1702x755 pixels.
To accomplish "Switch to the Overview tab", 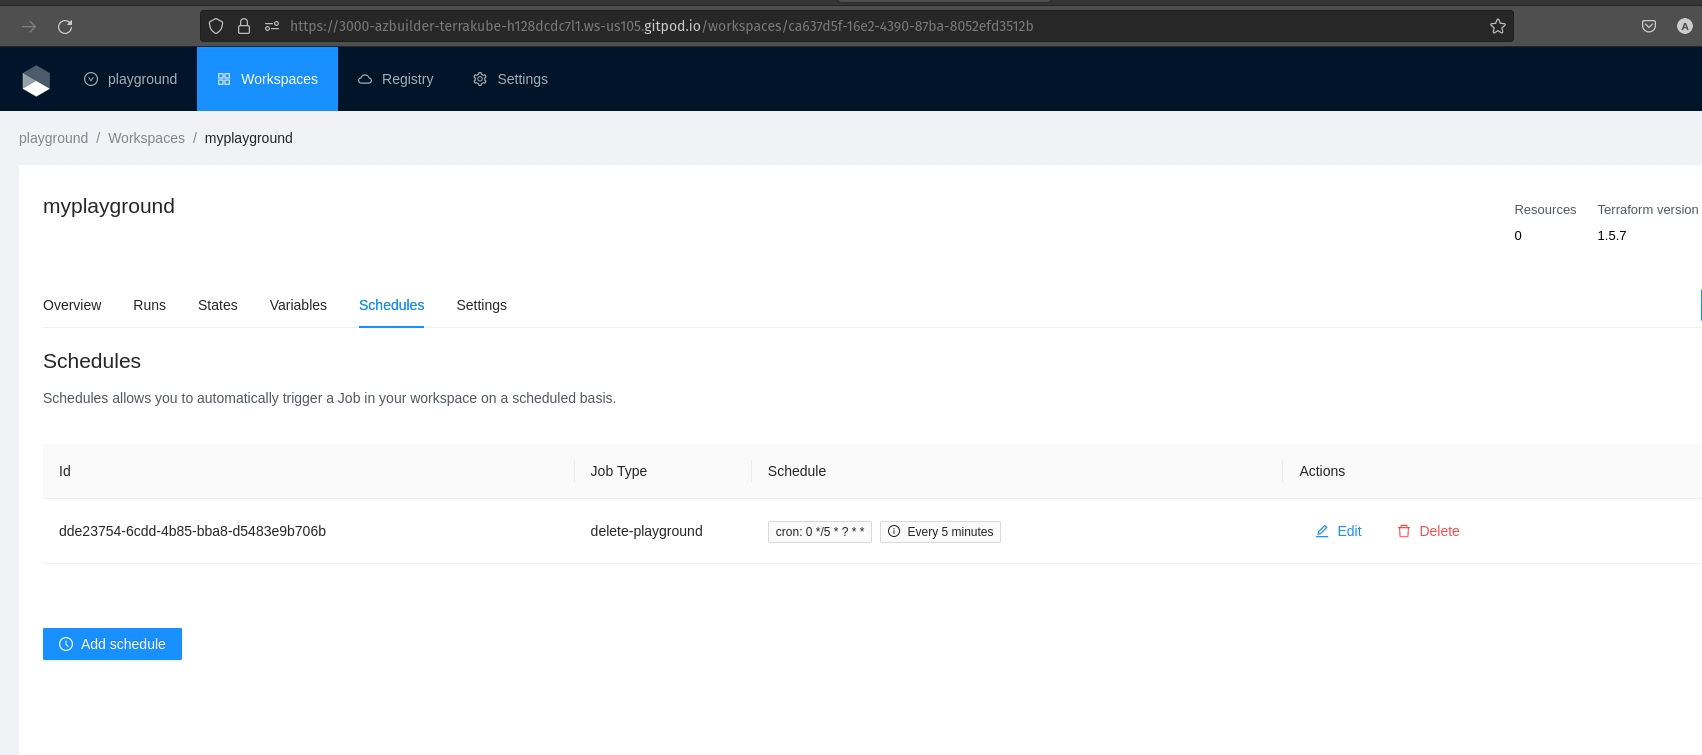I will coord(72,305).
